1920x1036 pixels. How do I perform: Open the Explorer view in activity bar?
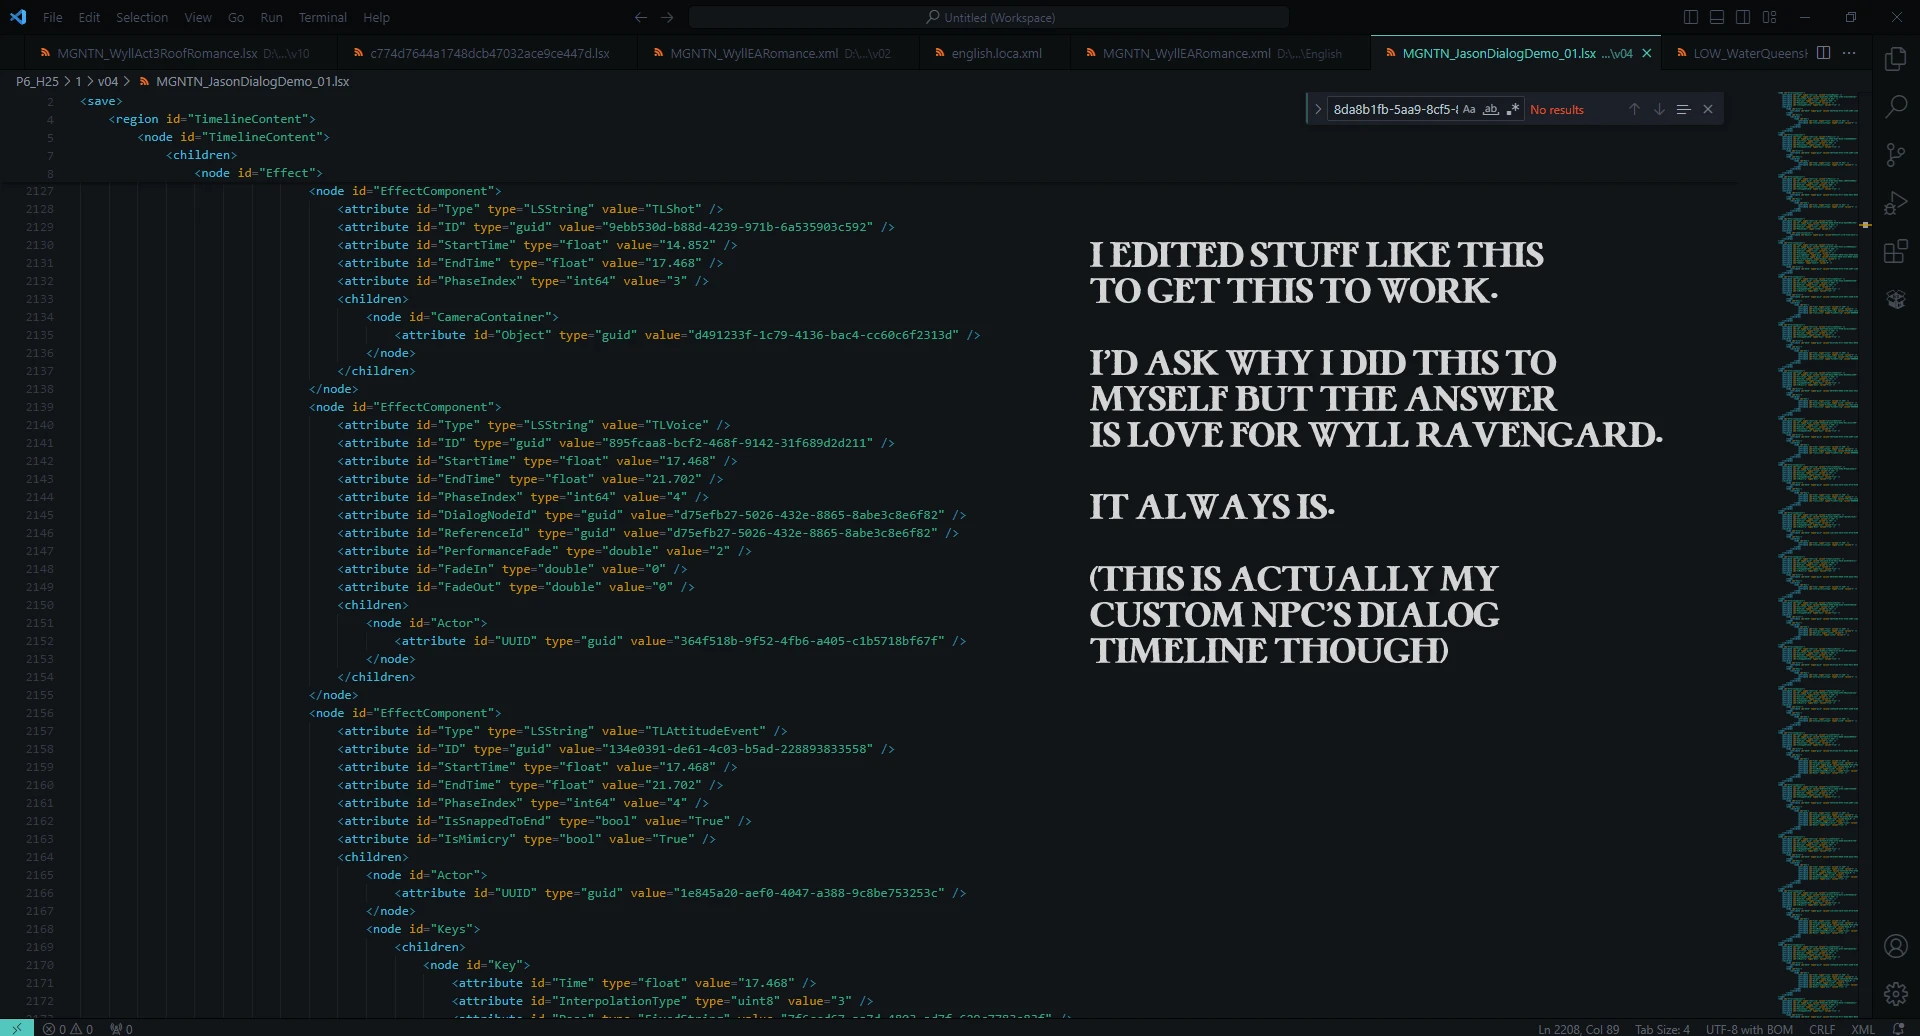[x=1895, y=59]
